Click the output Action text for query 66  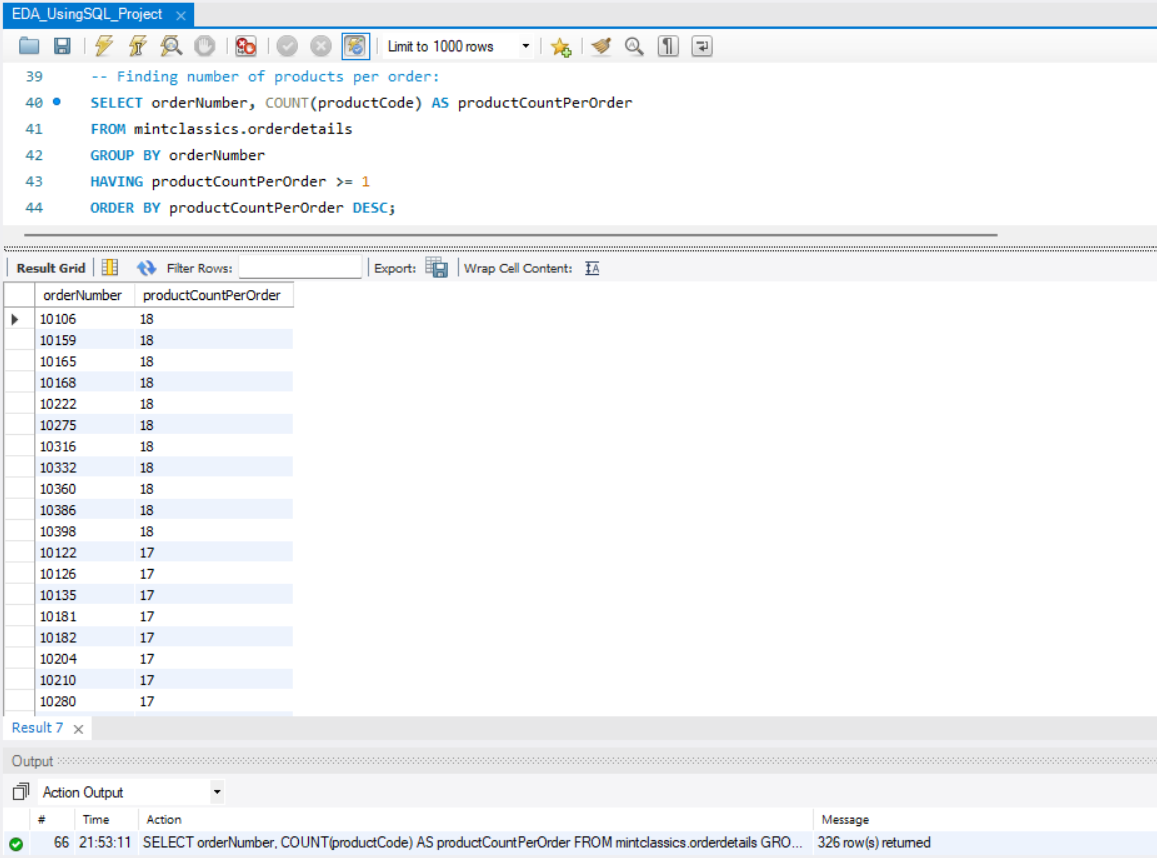tap(472, 843)
